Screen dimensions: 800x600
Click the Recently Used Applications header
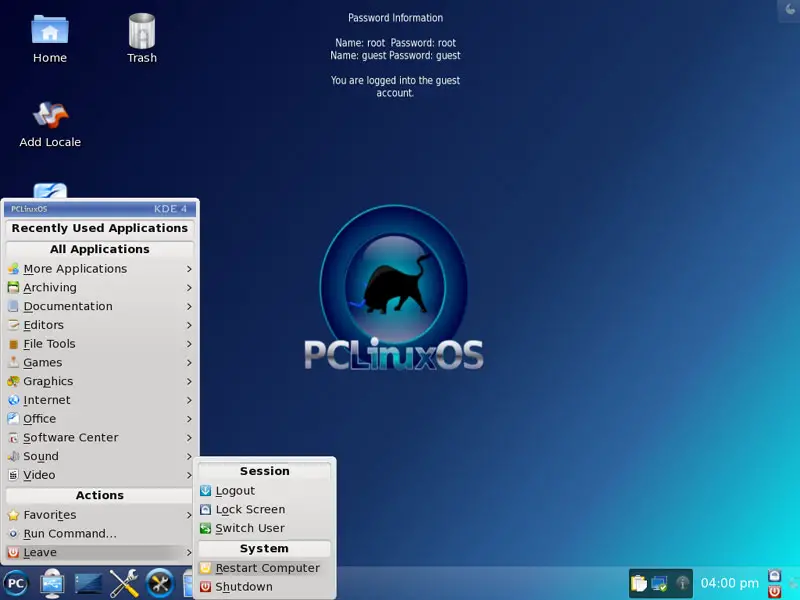click(100, 228)
